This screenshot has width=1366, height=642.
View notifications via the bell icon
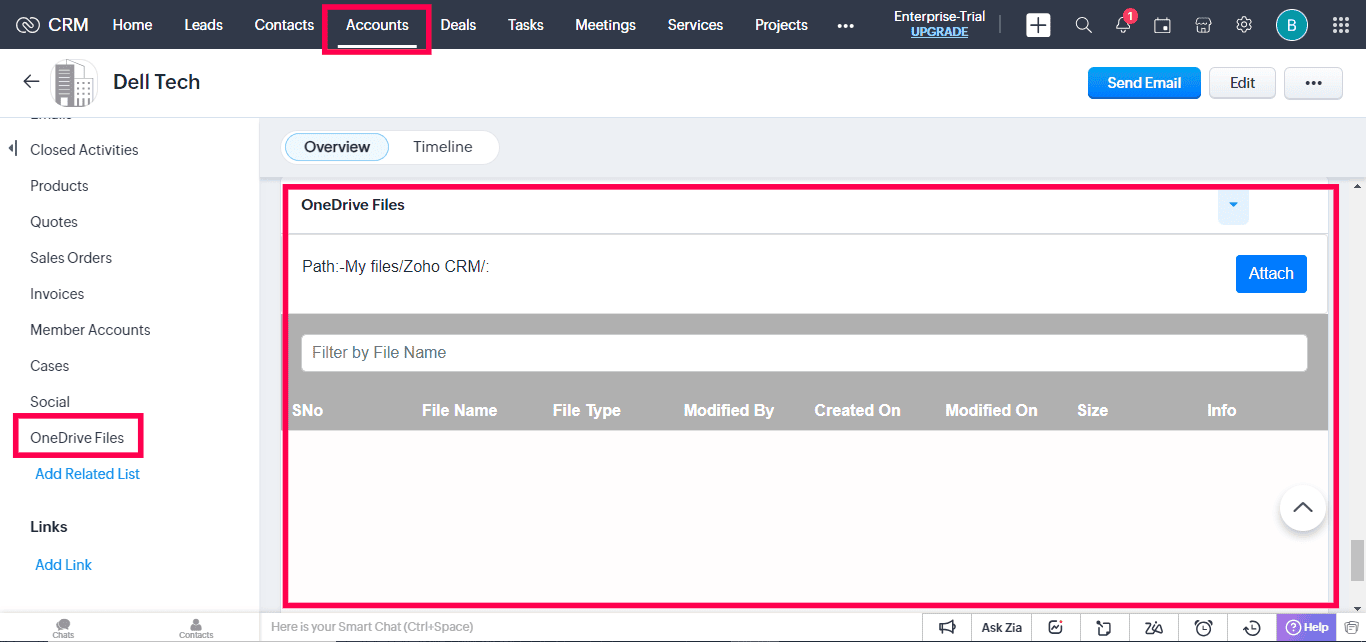tap(1124, 25)
